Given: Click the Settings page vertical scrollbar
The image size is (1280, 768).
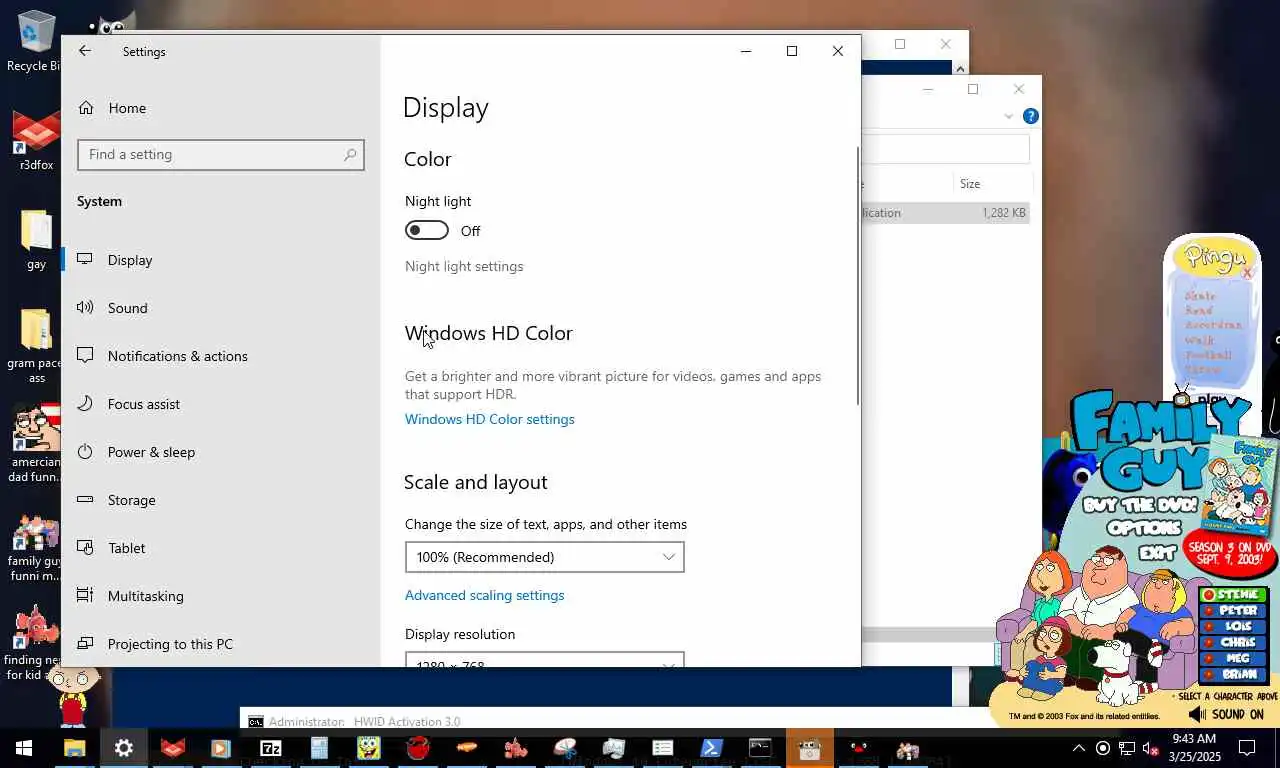Looking at the screenshot, I should click(857, 276).
